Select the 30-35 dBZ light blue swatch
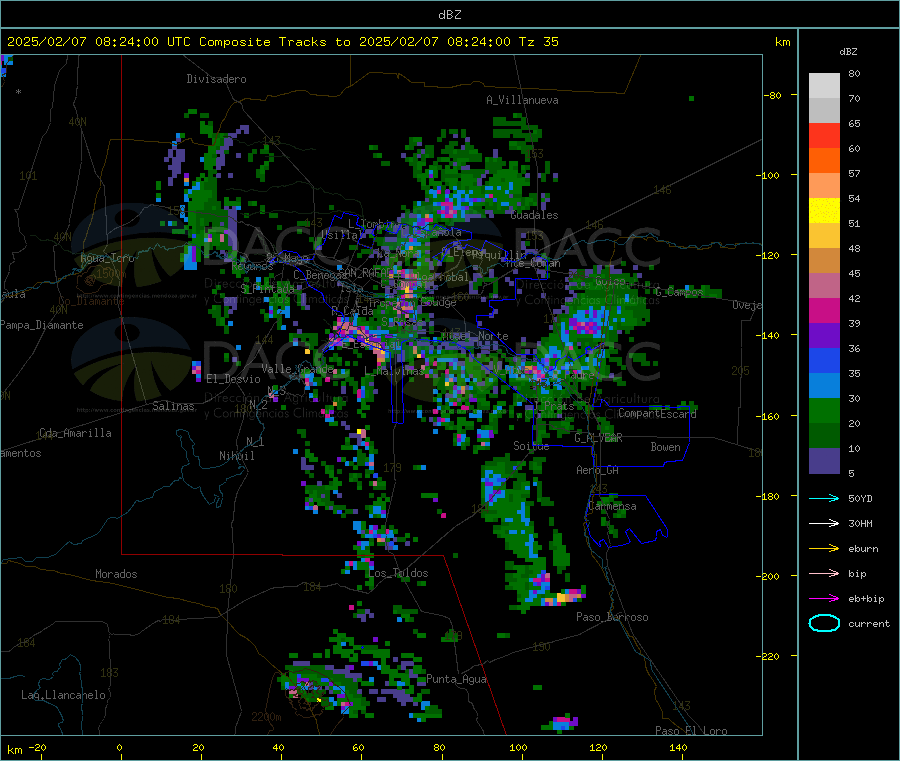Image resolution: width=900 pixels, height=761 pixels. coord(824,386)
